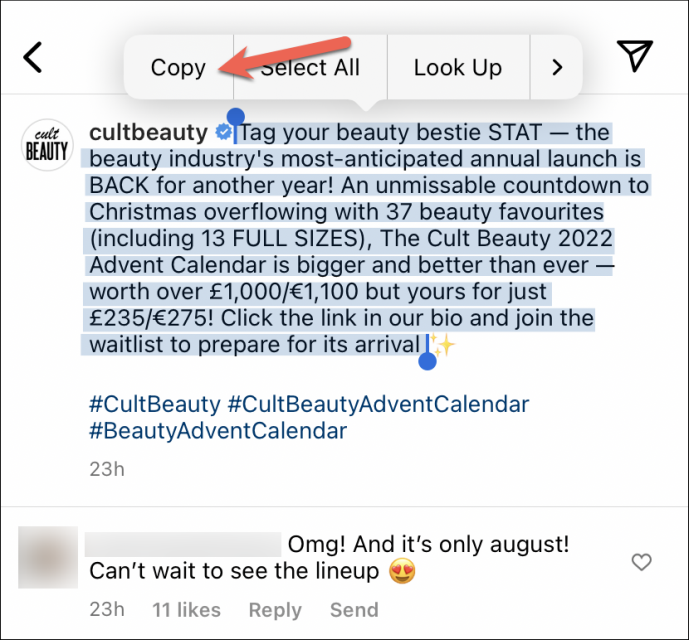Image resolution: width=689 pixels, height=640 pixels.
Task: Choose Copy from the text menu
Action: pyautogui.click(x=178, y=68)
